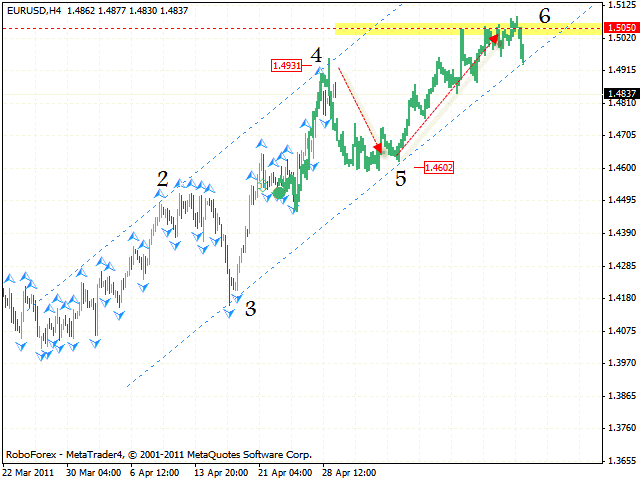The width and height of the screenshot is (640, 480).
Task: Select the red 1.5050 level label on axis
Action: (x=620, y=29)
